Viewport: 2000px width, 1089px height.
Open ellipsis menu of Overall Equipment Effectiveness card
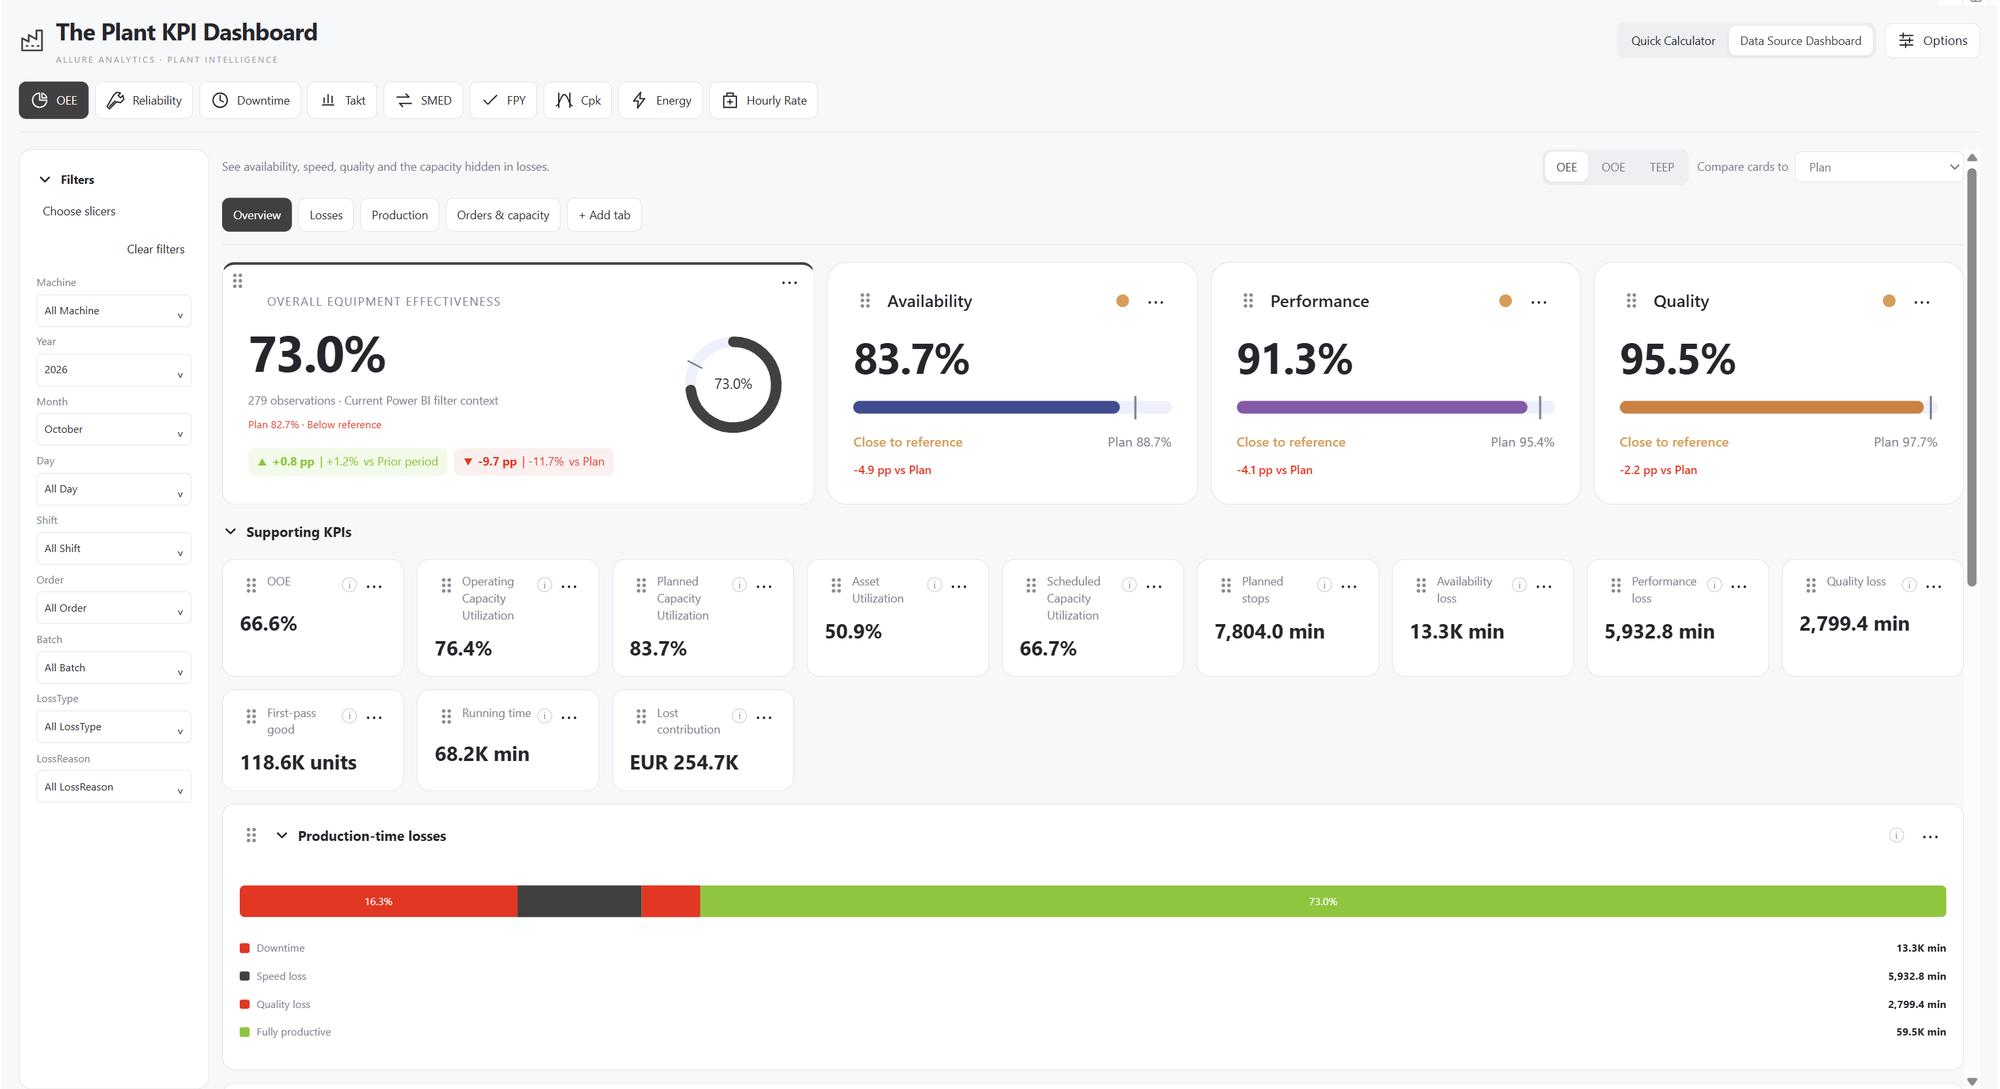(790, 283)
